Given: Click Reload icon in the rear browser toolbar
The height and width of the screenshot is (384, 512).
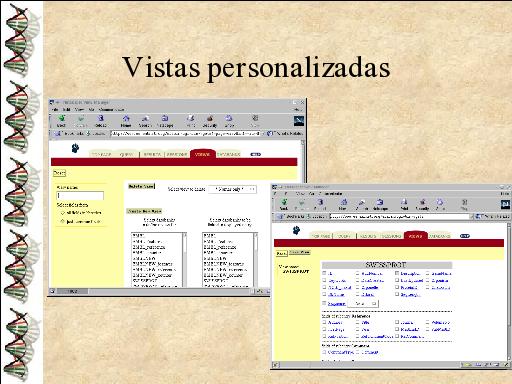Looking at the screenshot, I should point(101,120).
